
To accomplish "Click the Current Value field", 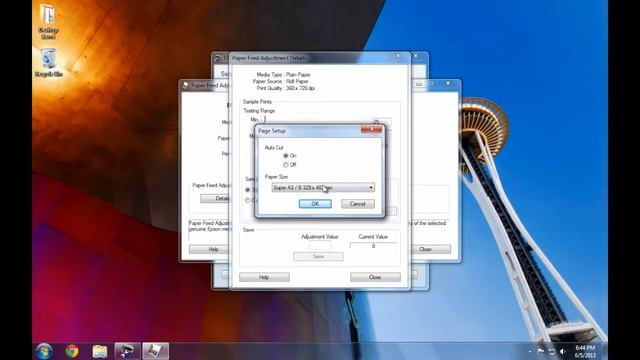I will 373,246.
